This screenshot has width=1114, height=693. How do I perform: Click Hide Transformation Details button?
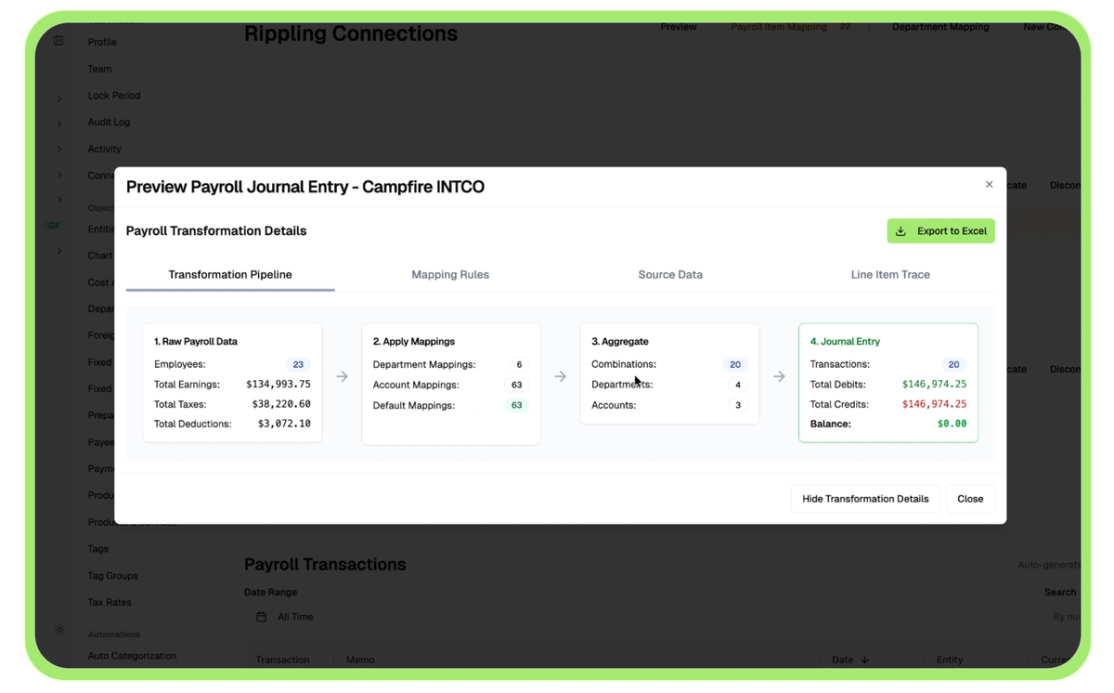865,499
